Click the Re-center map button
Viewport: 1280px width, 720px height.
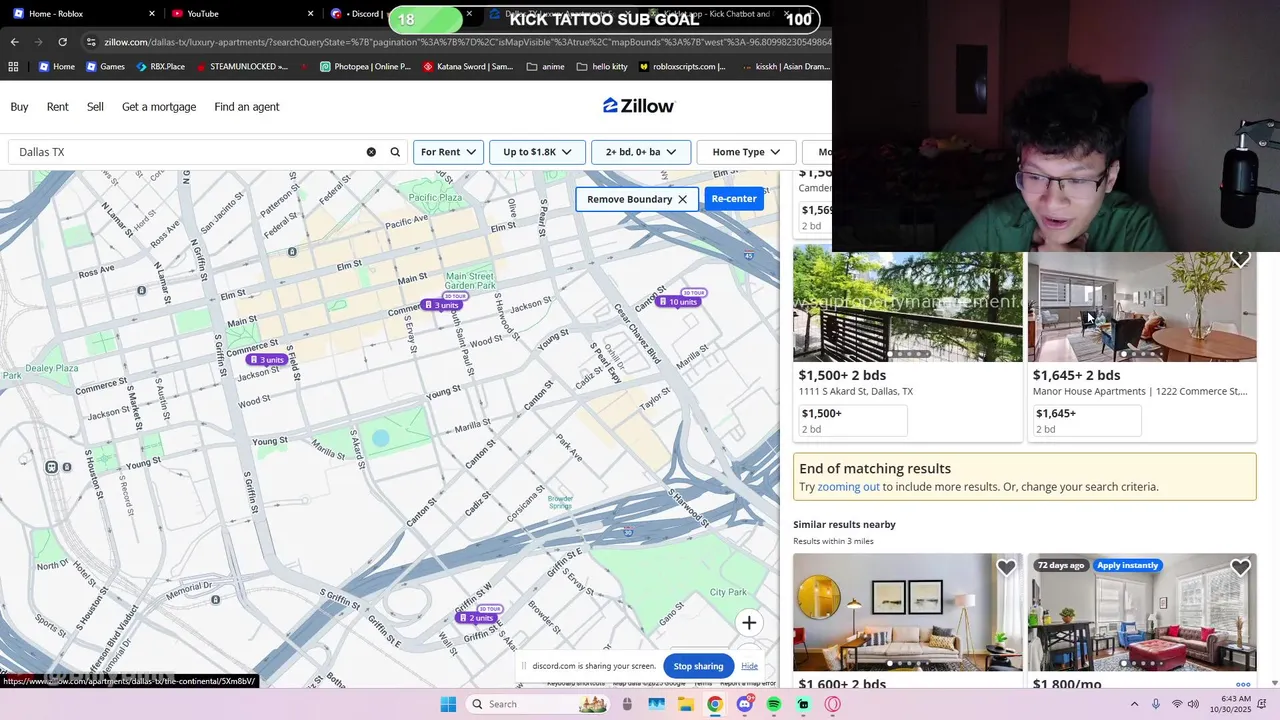pyautogui.click(x=734, y=198)
